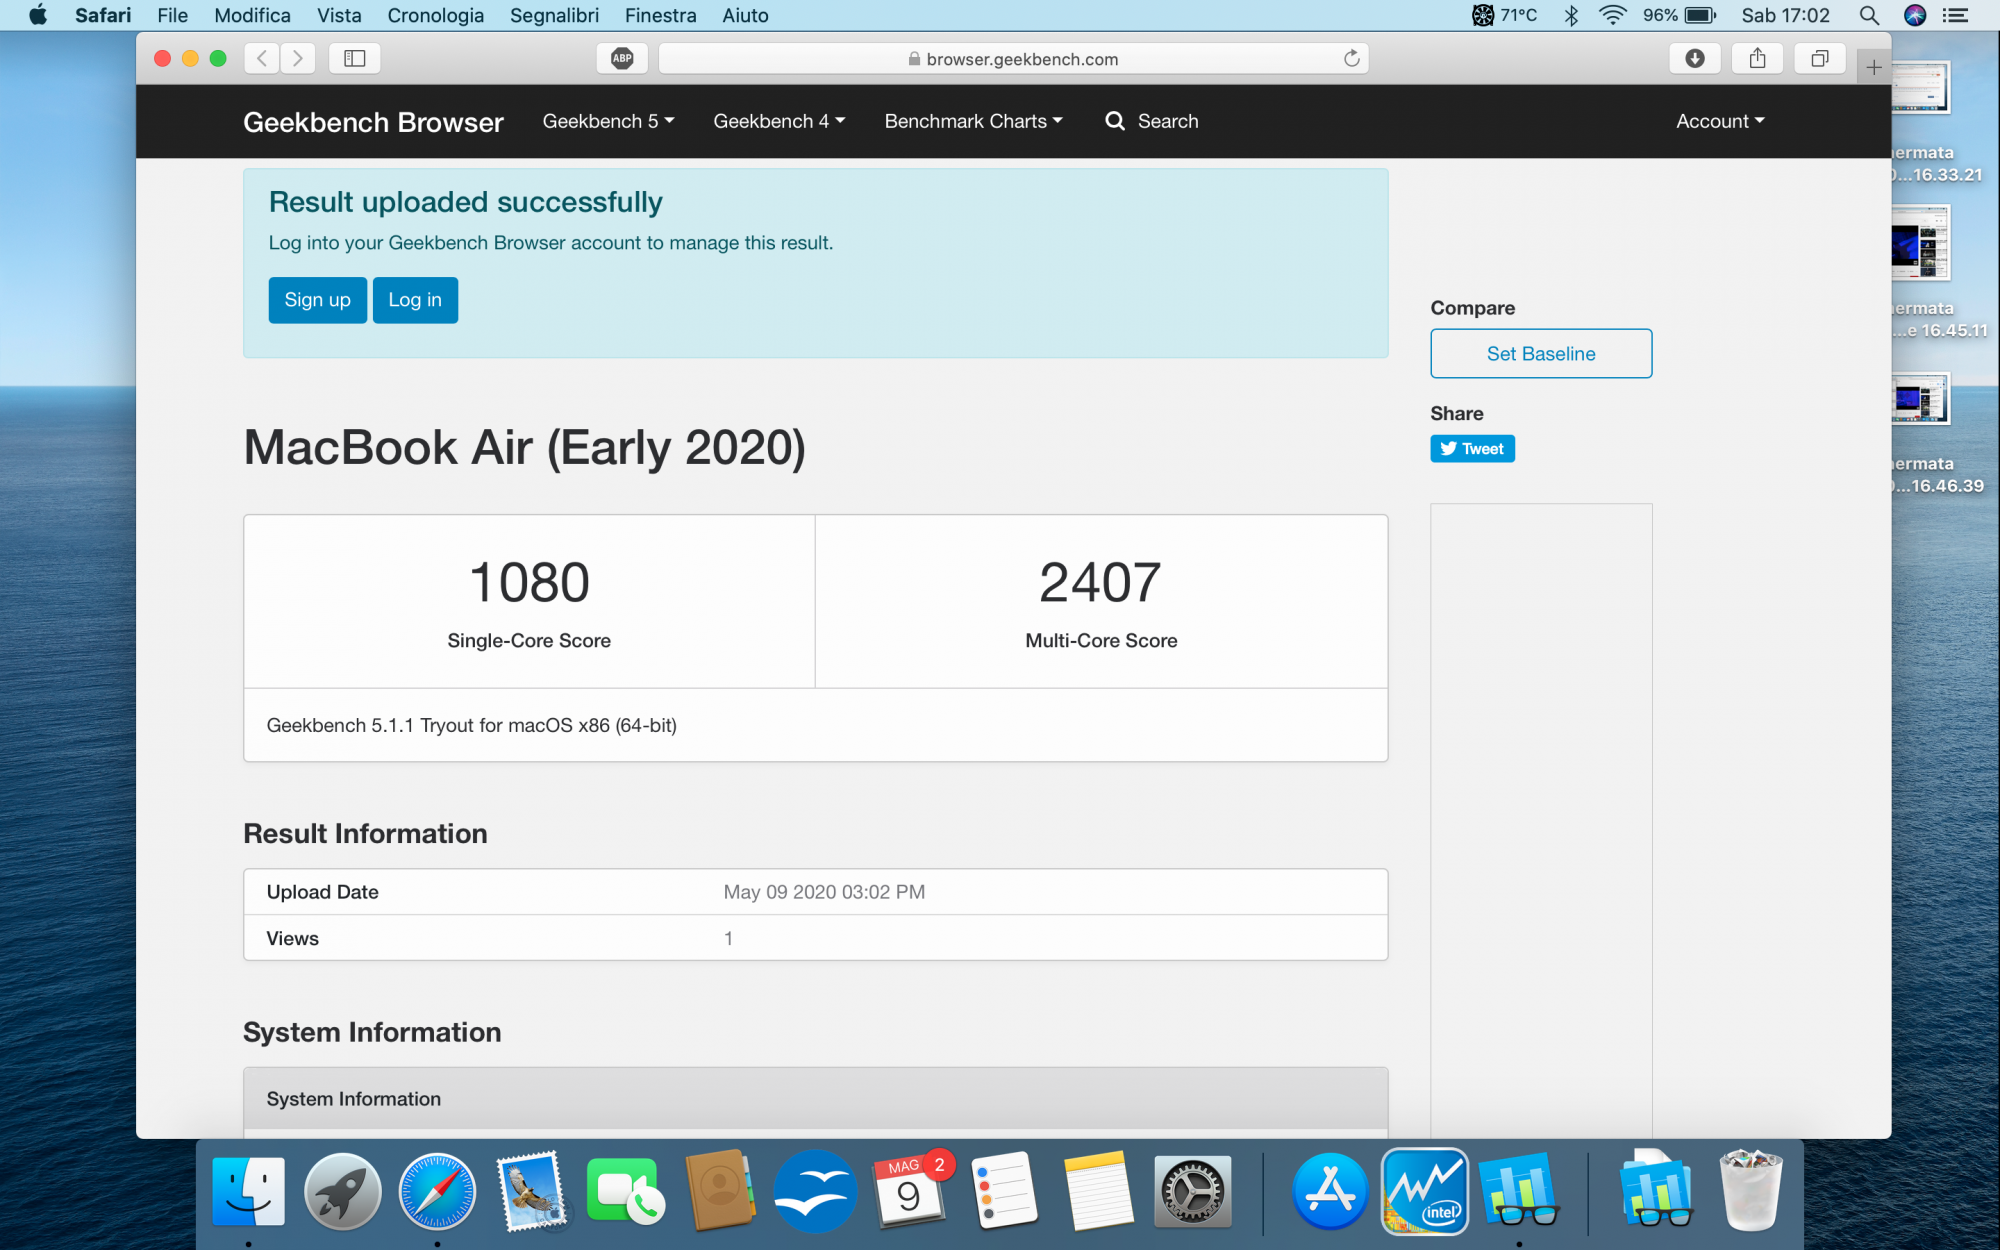Add a new tab with the plus button
This screenshot has height=1250, width=2000.
1874,67
